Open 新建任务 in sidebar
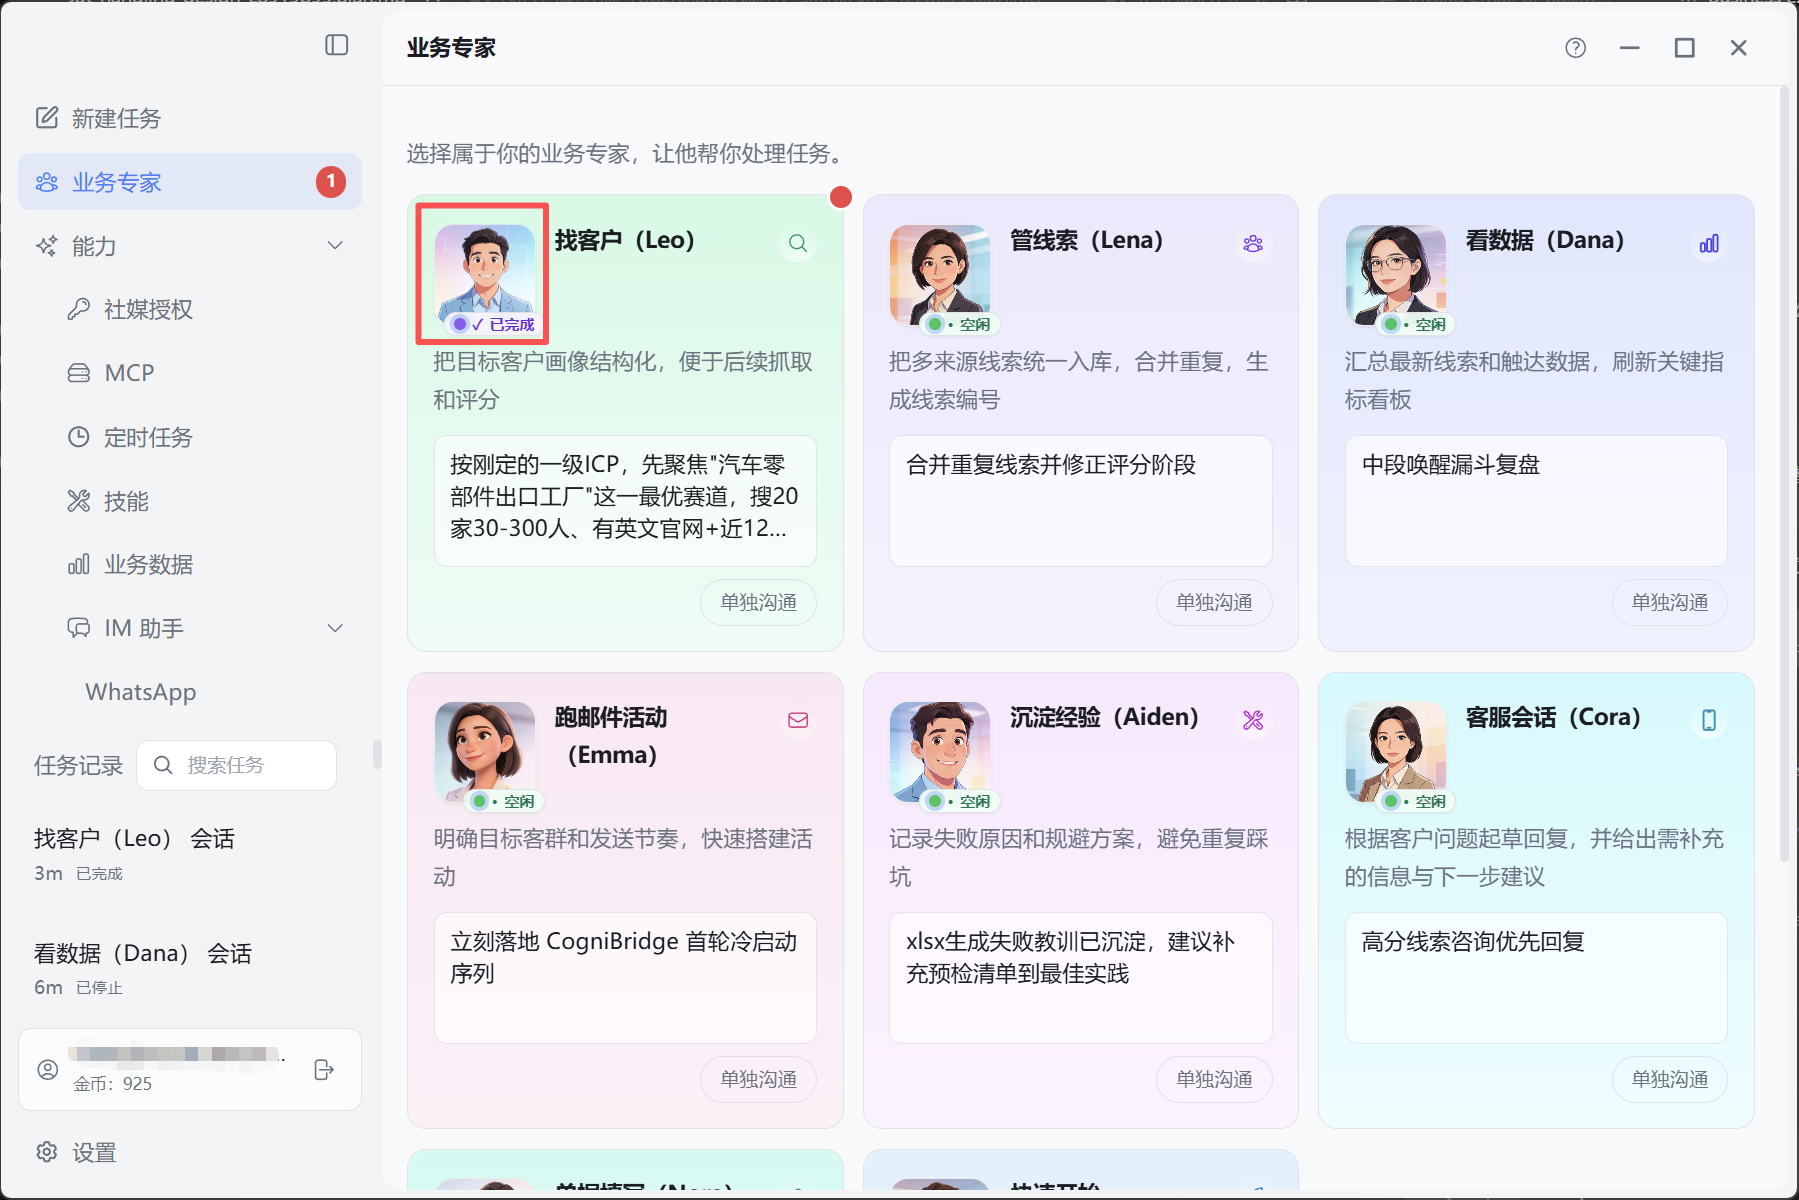 [x=190, y=118]
